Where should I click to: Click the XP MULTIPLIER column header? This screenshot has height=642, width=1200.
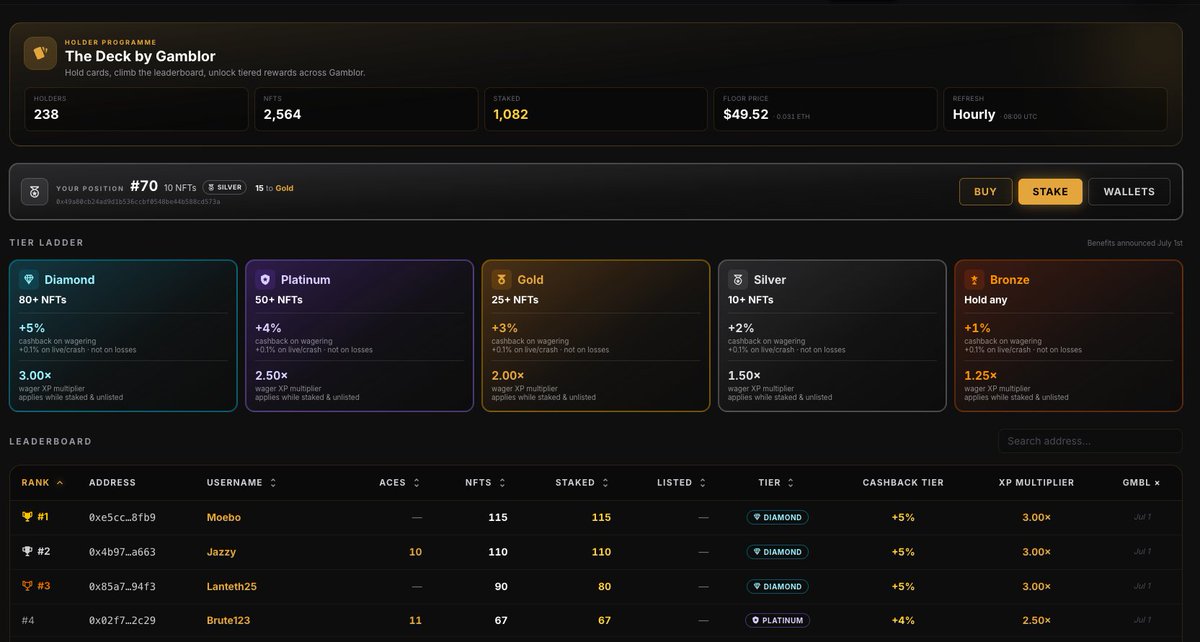[1036, 482]
